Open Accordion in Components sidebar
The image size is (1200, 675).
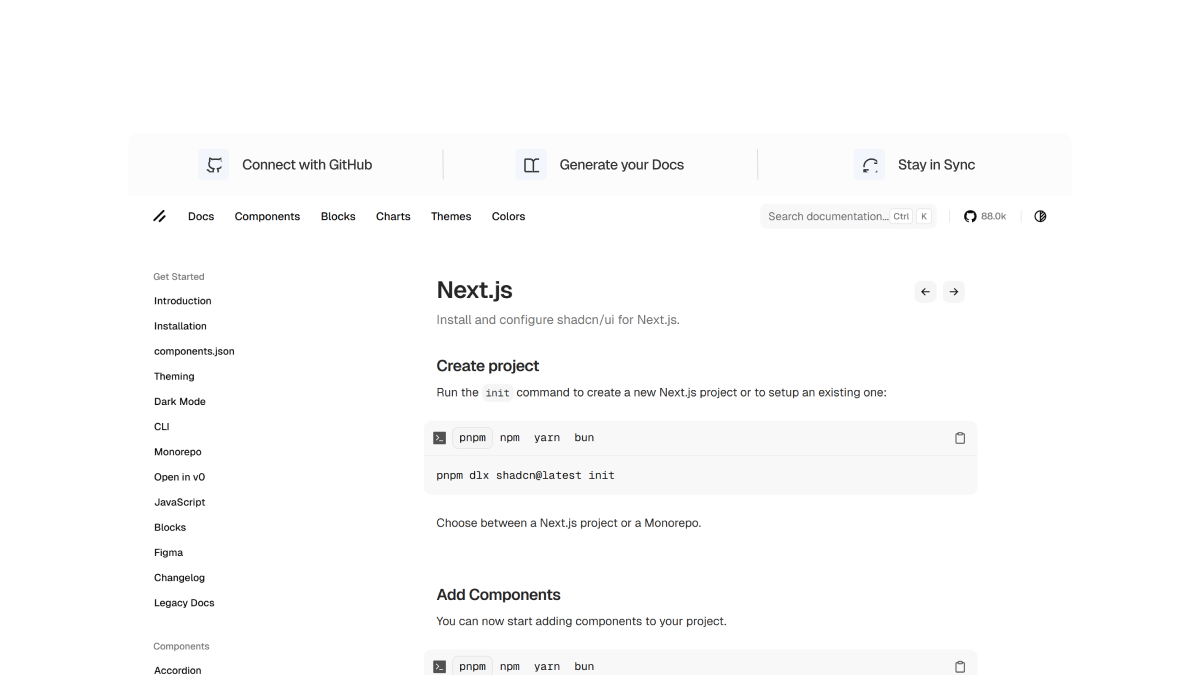[178, 670]
